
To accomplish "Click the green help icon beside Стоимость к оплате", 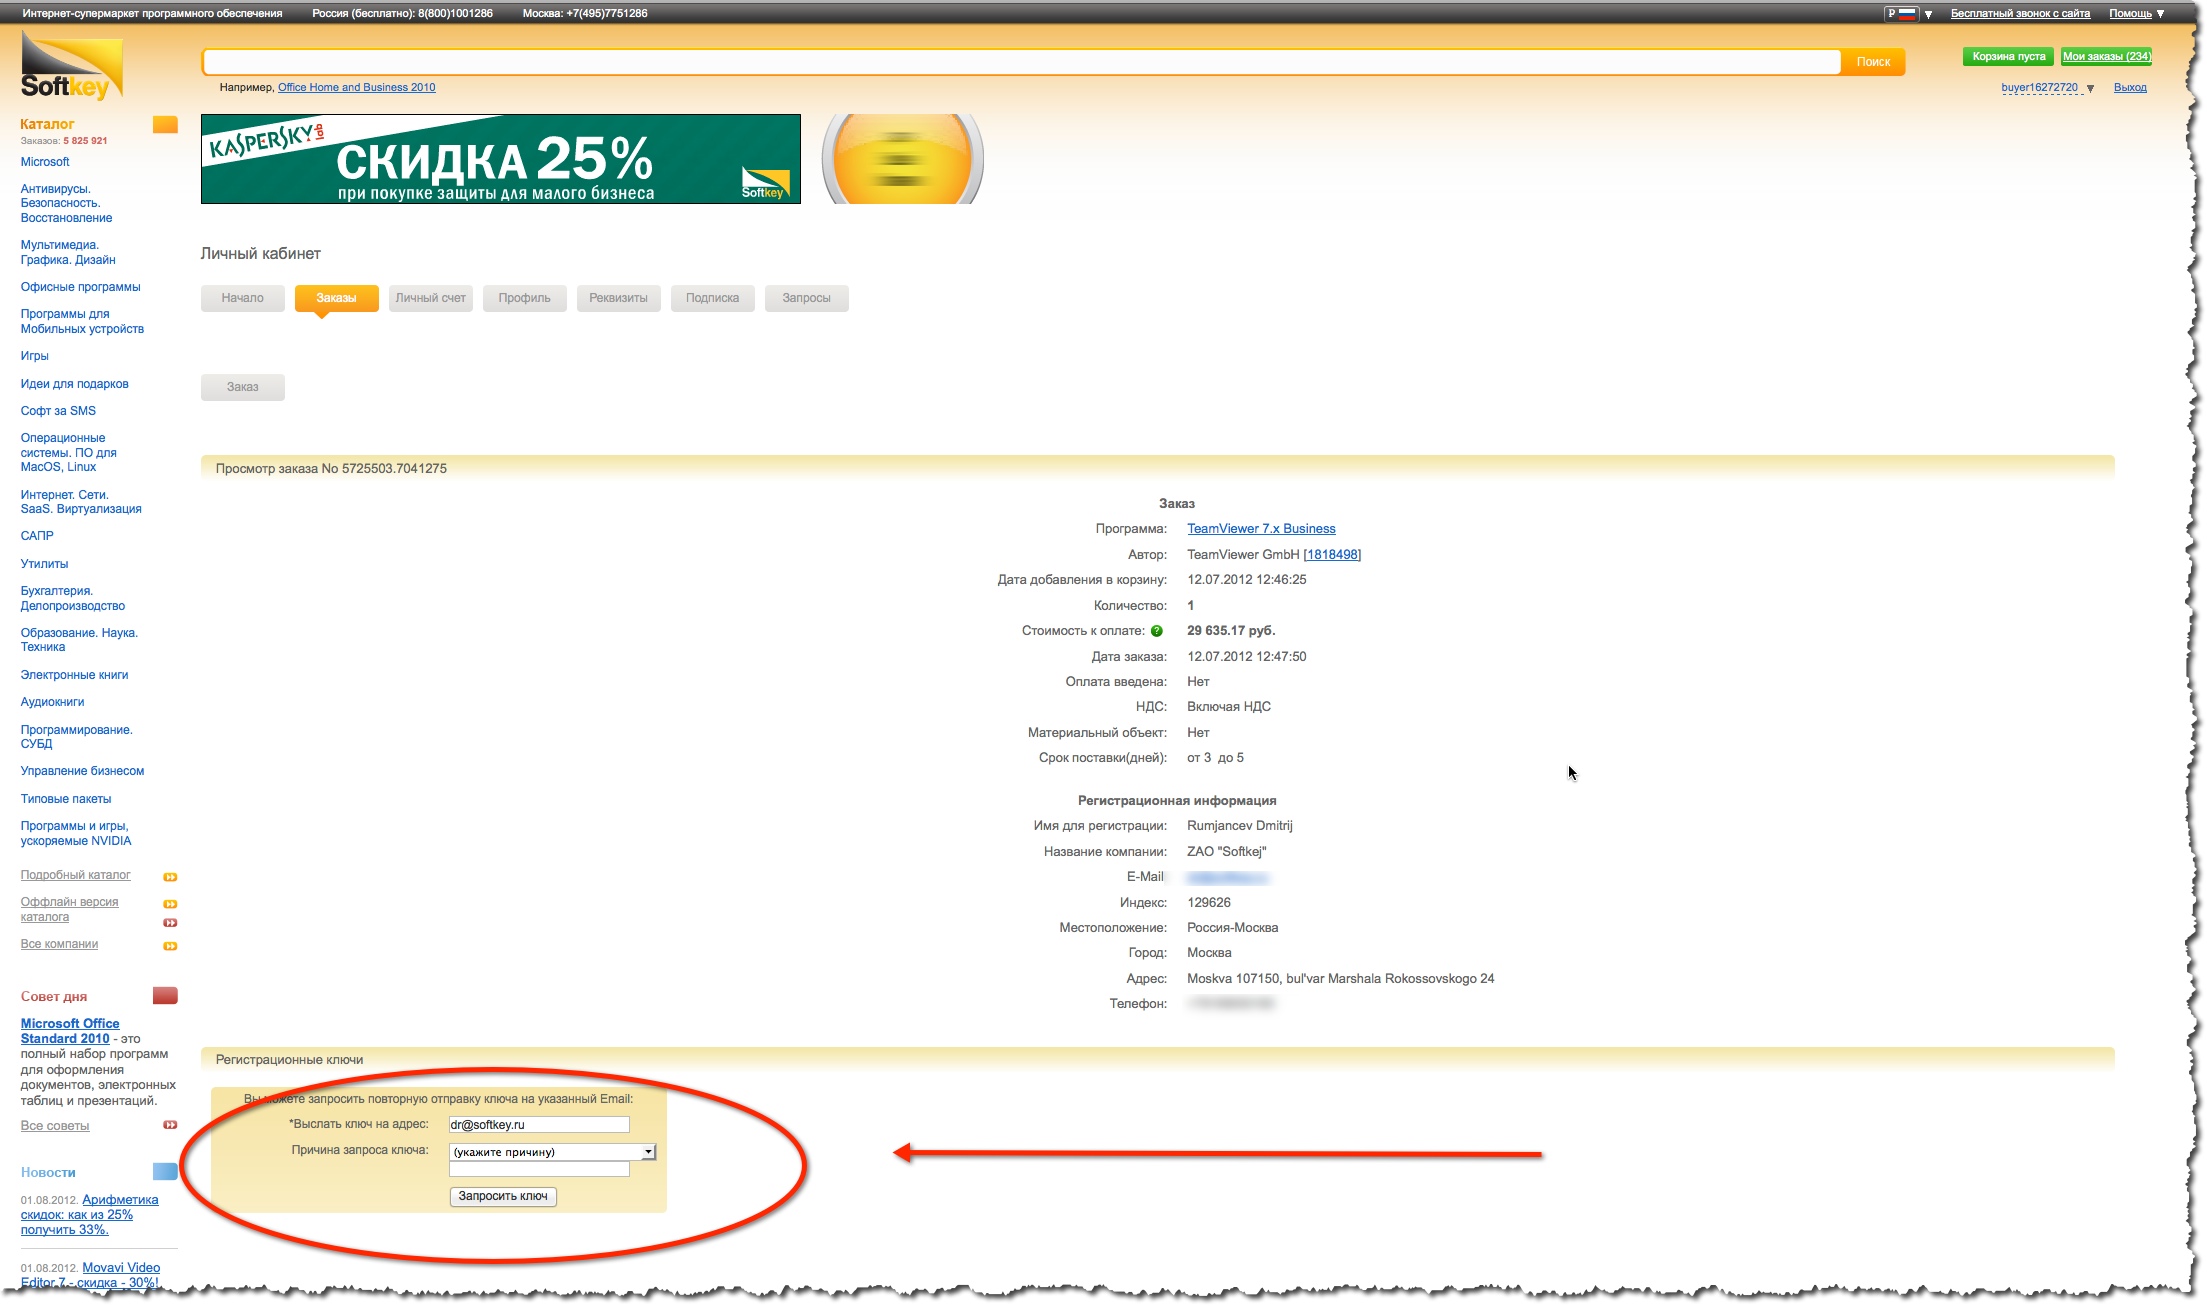I will (1157, 631).
